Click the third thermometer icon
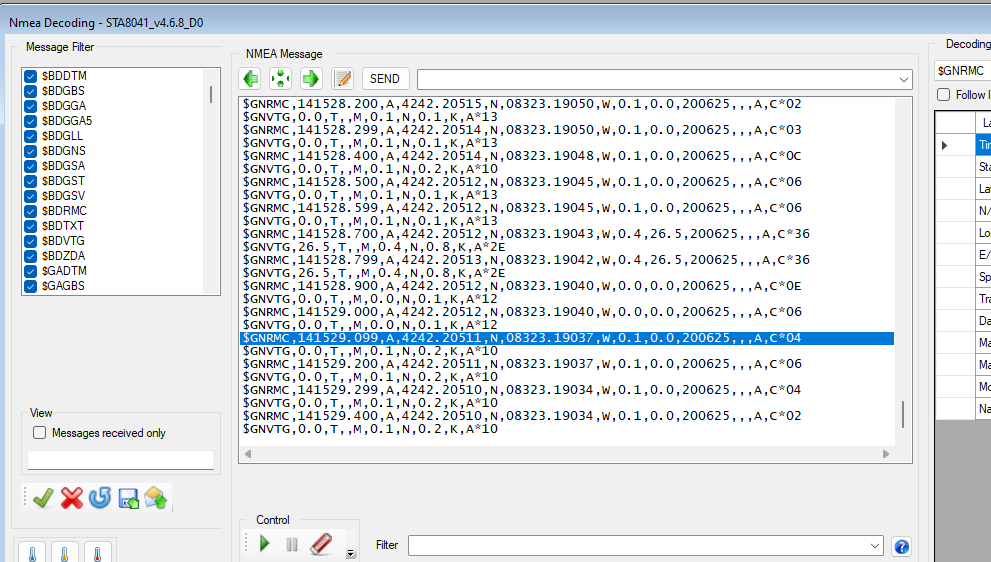991x562 pixels. 97,553
